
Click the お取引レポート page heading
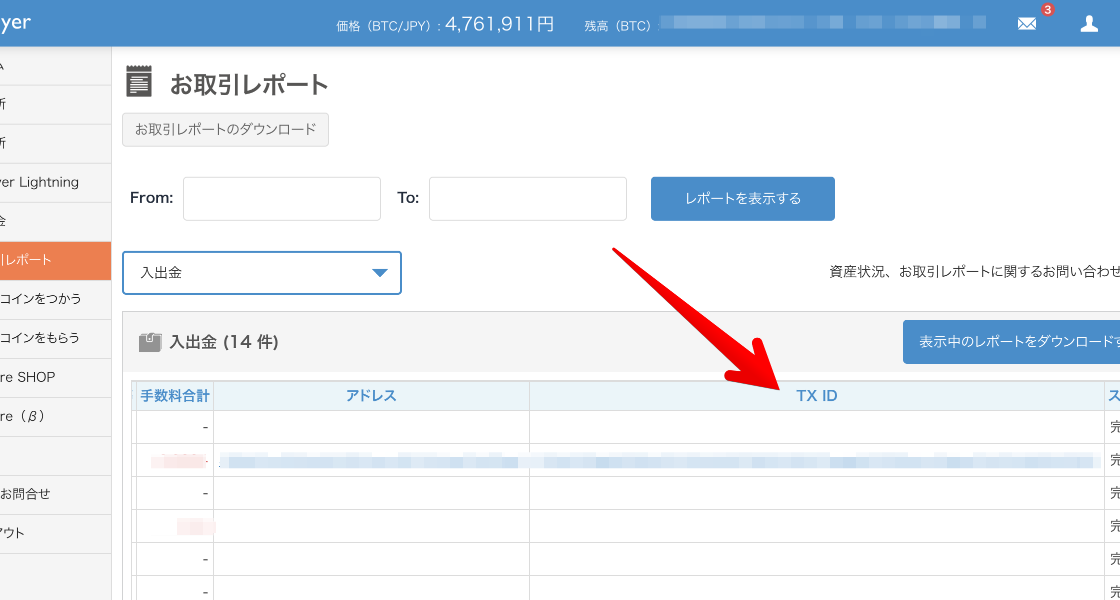(249, 85)
